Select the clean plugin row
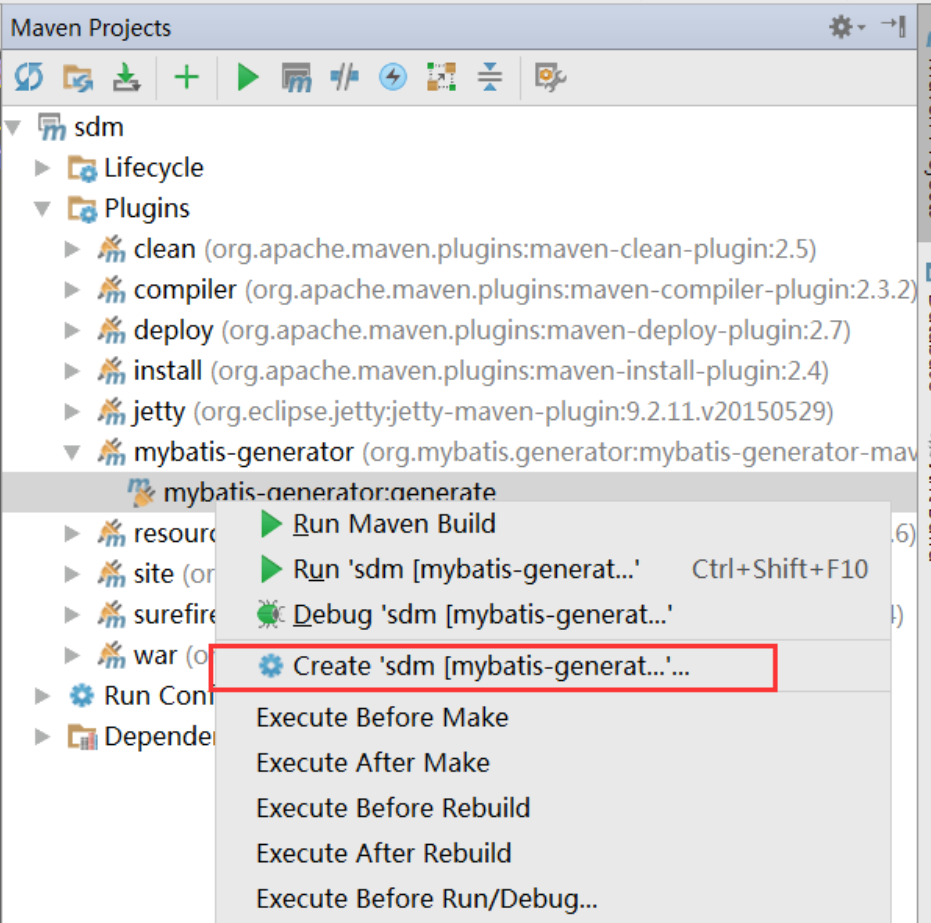The height and width of the screenshot is (923, 931). click(460, 249)
